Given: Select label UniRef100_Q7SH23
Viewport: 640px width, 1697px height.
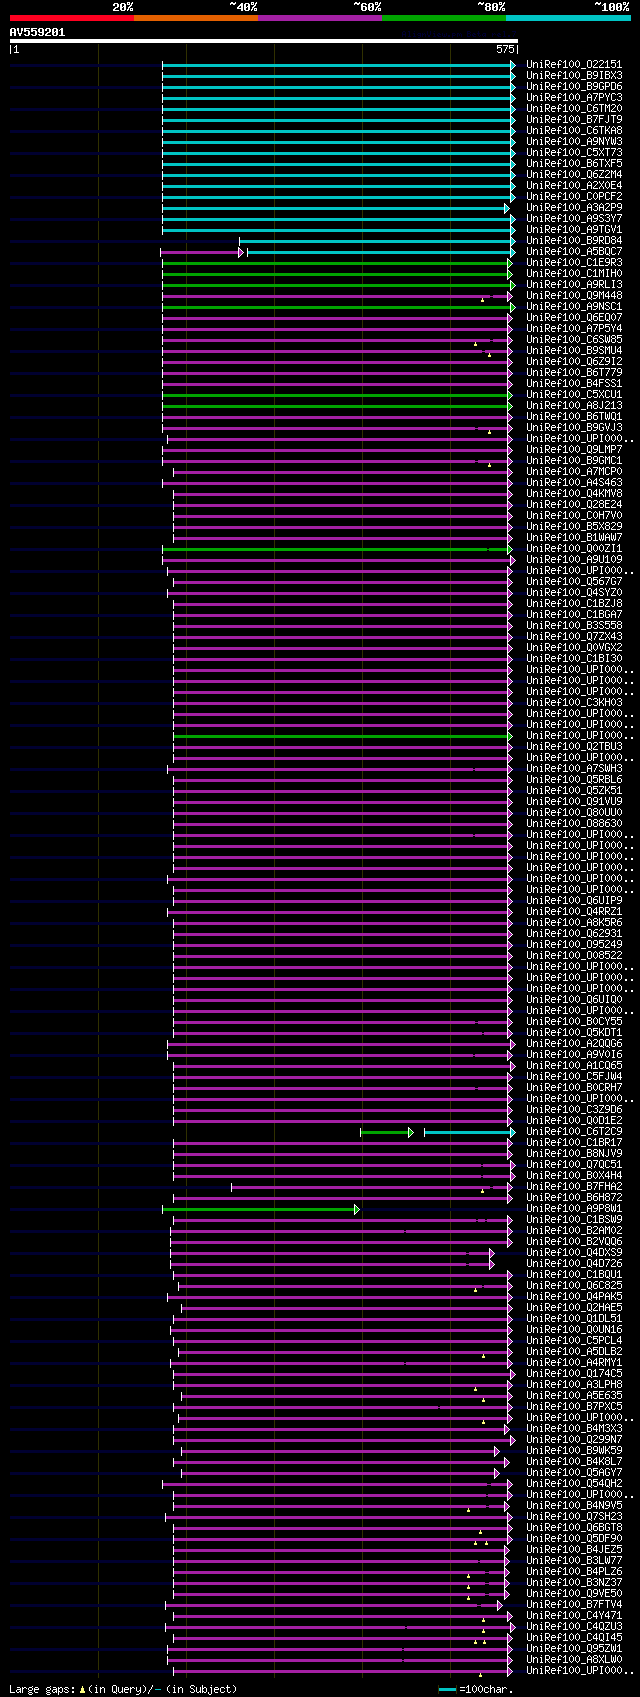Looking at the screenshot, I should coord(574,1516).
